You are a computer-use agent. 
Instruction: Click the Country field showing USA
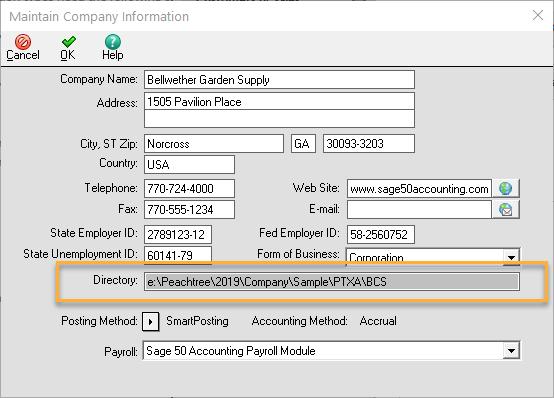[189, 164]
